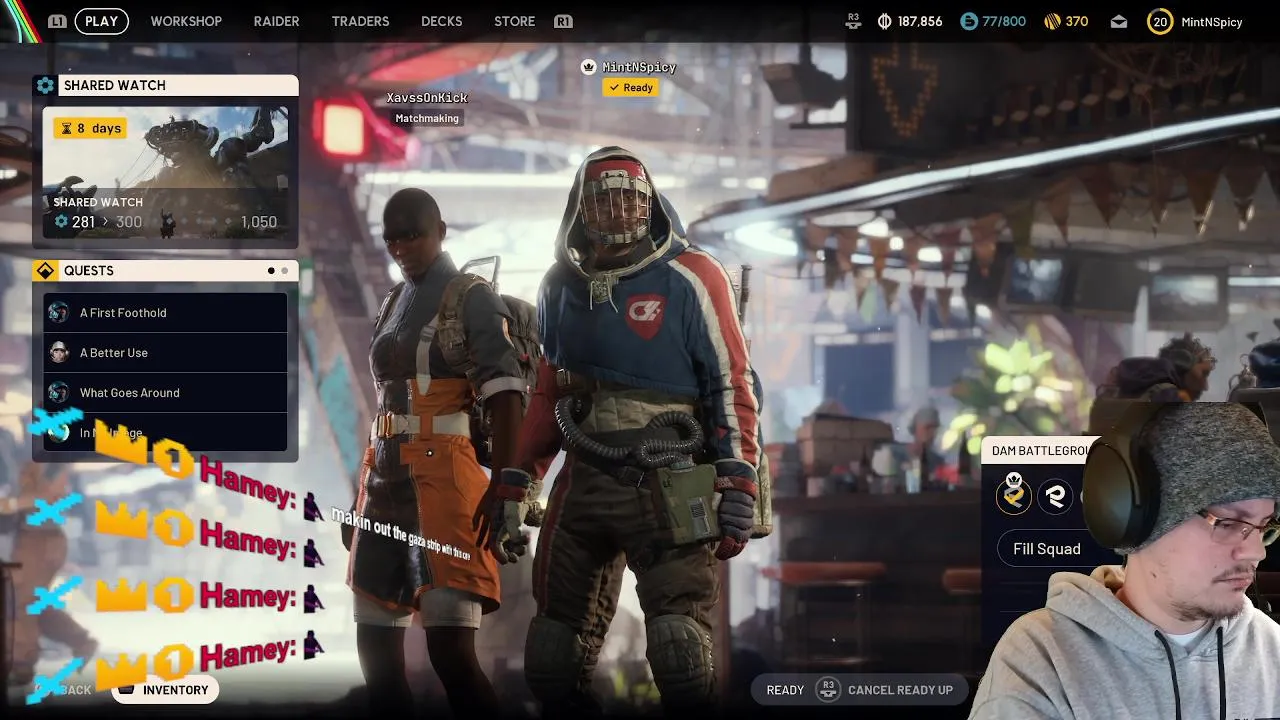Click the What Goes Around quest giver portrait
The height and width of the screenshot is (720, 1280).
point(59,393)
